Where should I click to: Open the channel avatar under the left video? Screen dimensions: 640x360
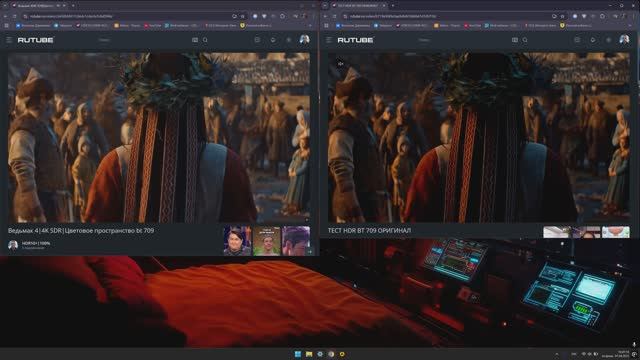(13, 245)
